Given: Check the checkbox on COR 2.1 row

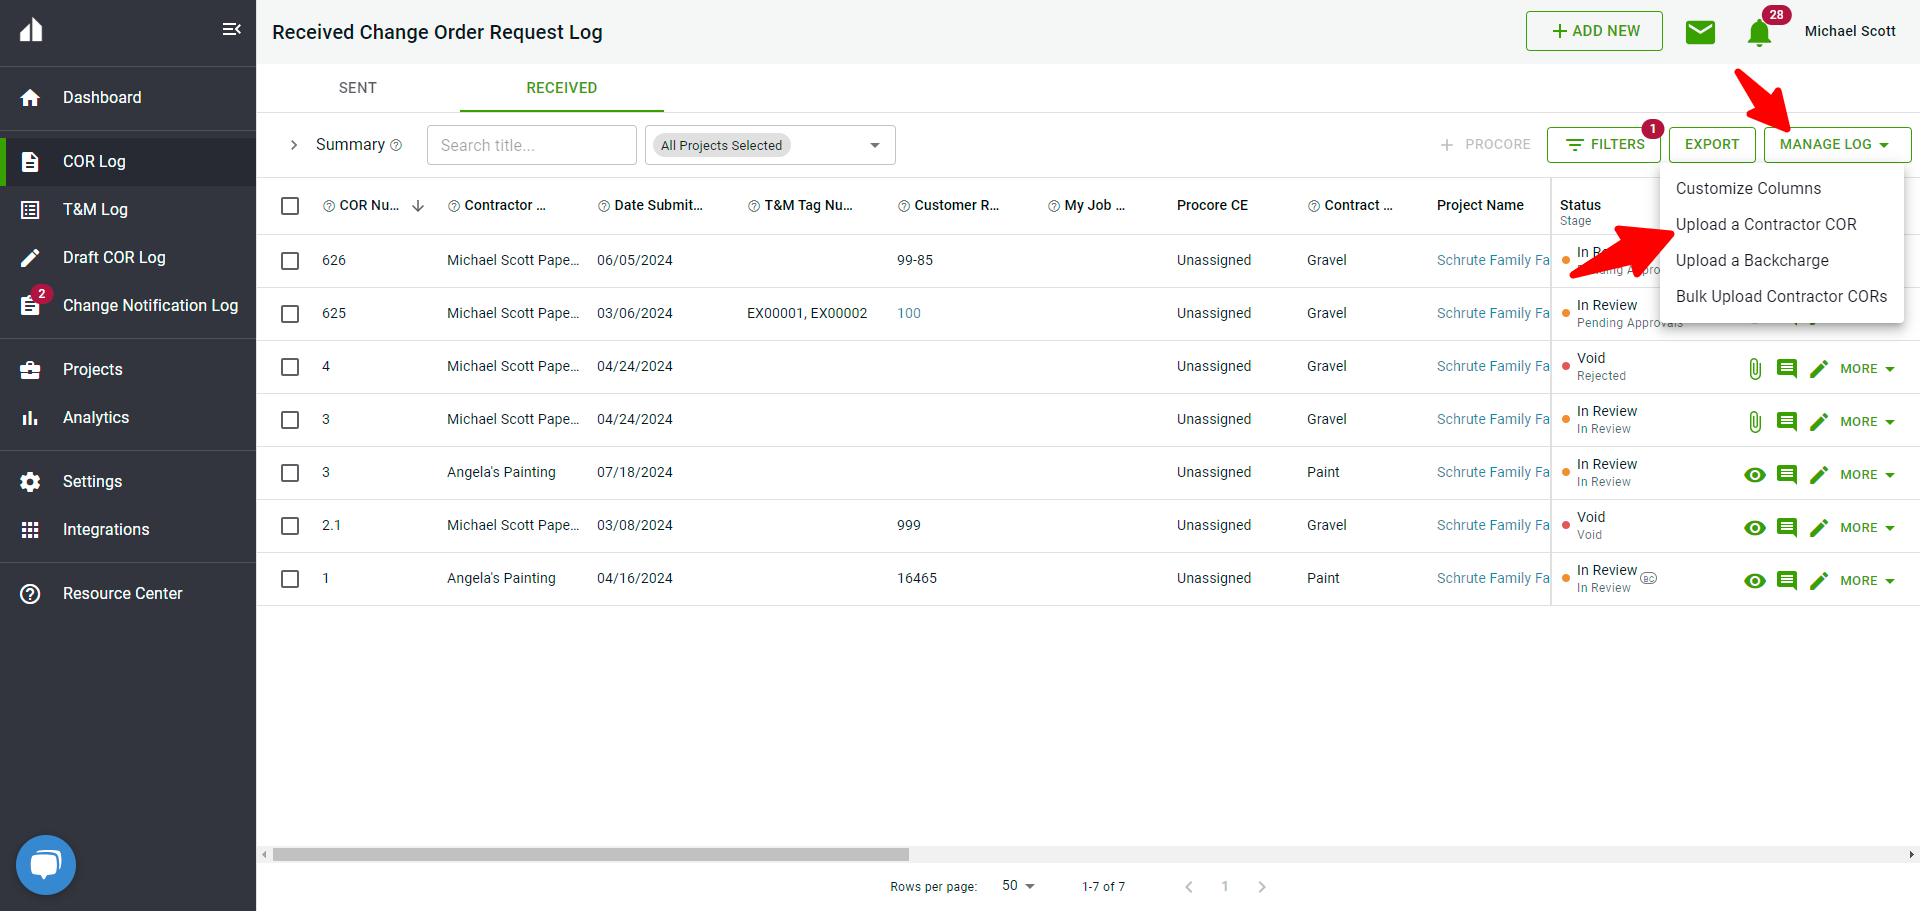Looking at the screenshot, I should (290, 525).
